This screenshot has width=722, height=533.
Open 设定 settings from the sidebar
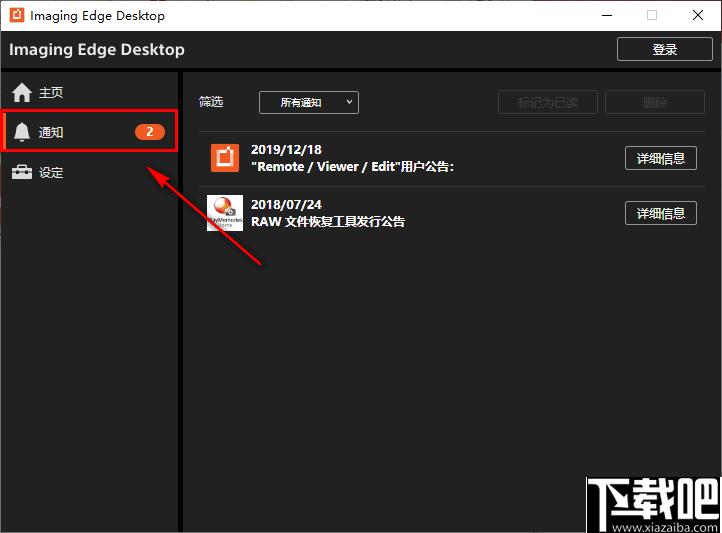tap(89, 173)
